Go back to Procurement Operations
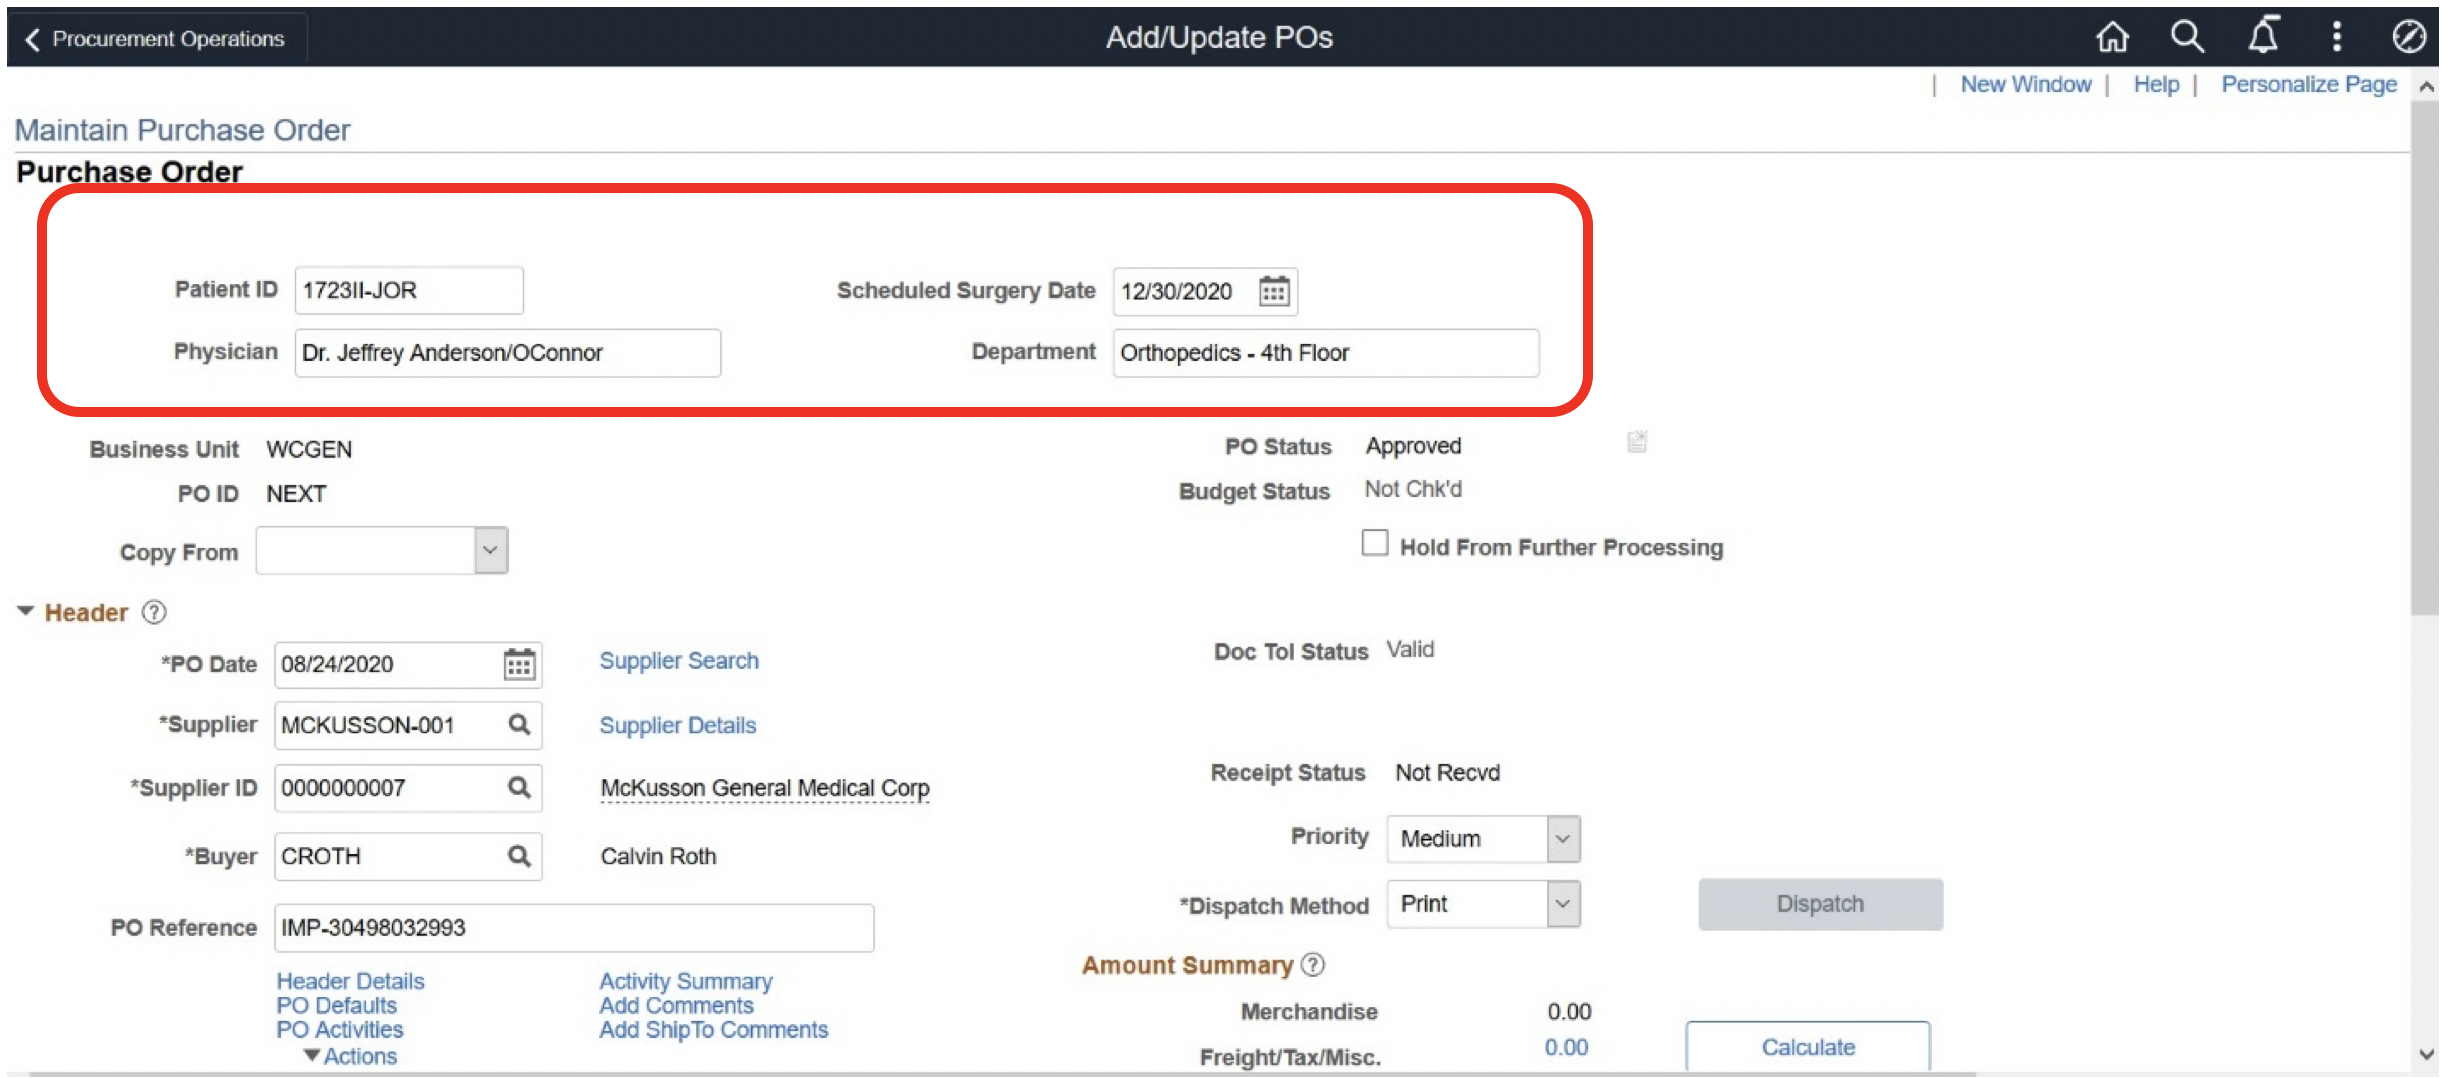This screenshot has width=2448, height=1078. pos(156,39)
